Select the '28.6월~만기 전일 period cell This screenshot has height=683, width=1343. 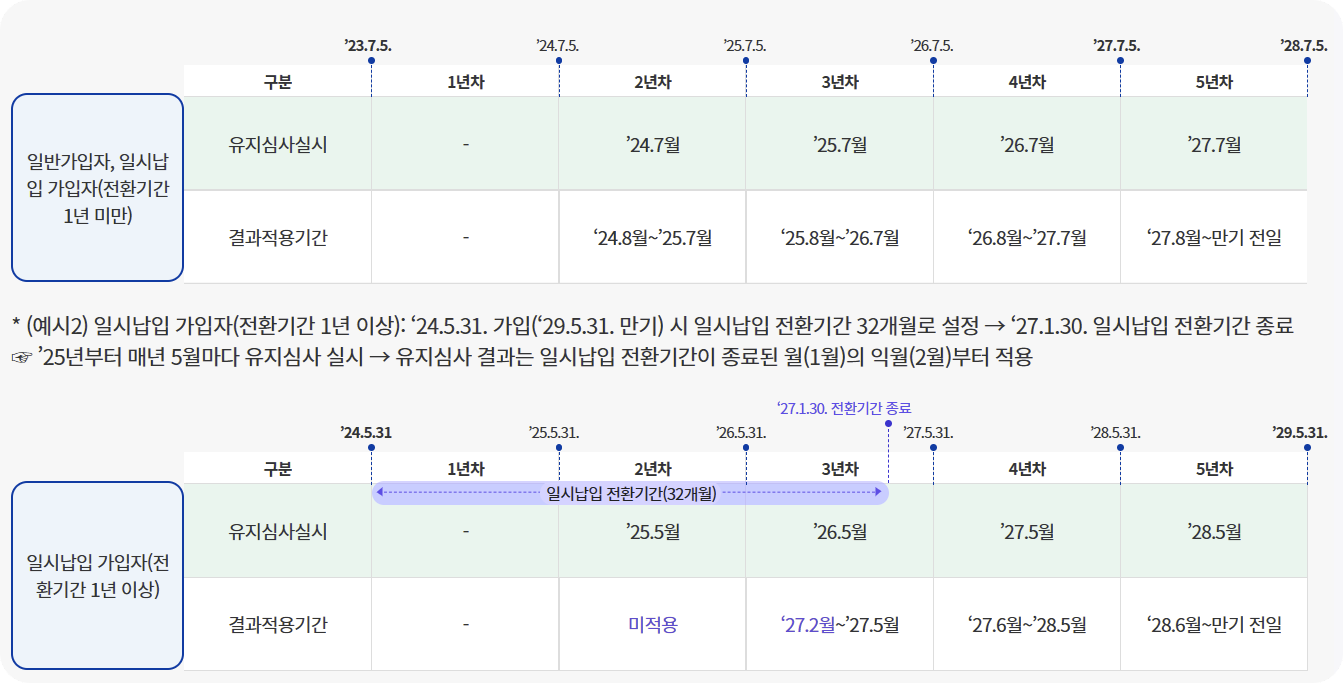click(x=1214, y=625)
